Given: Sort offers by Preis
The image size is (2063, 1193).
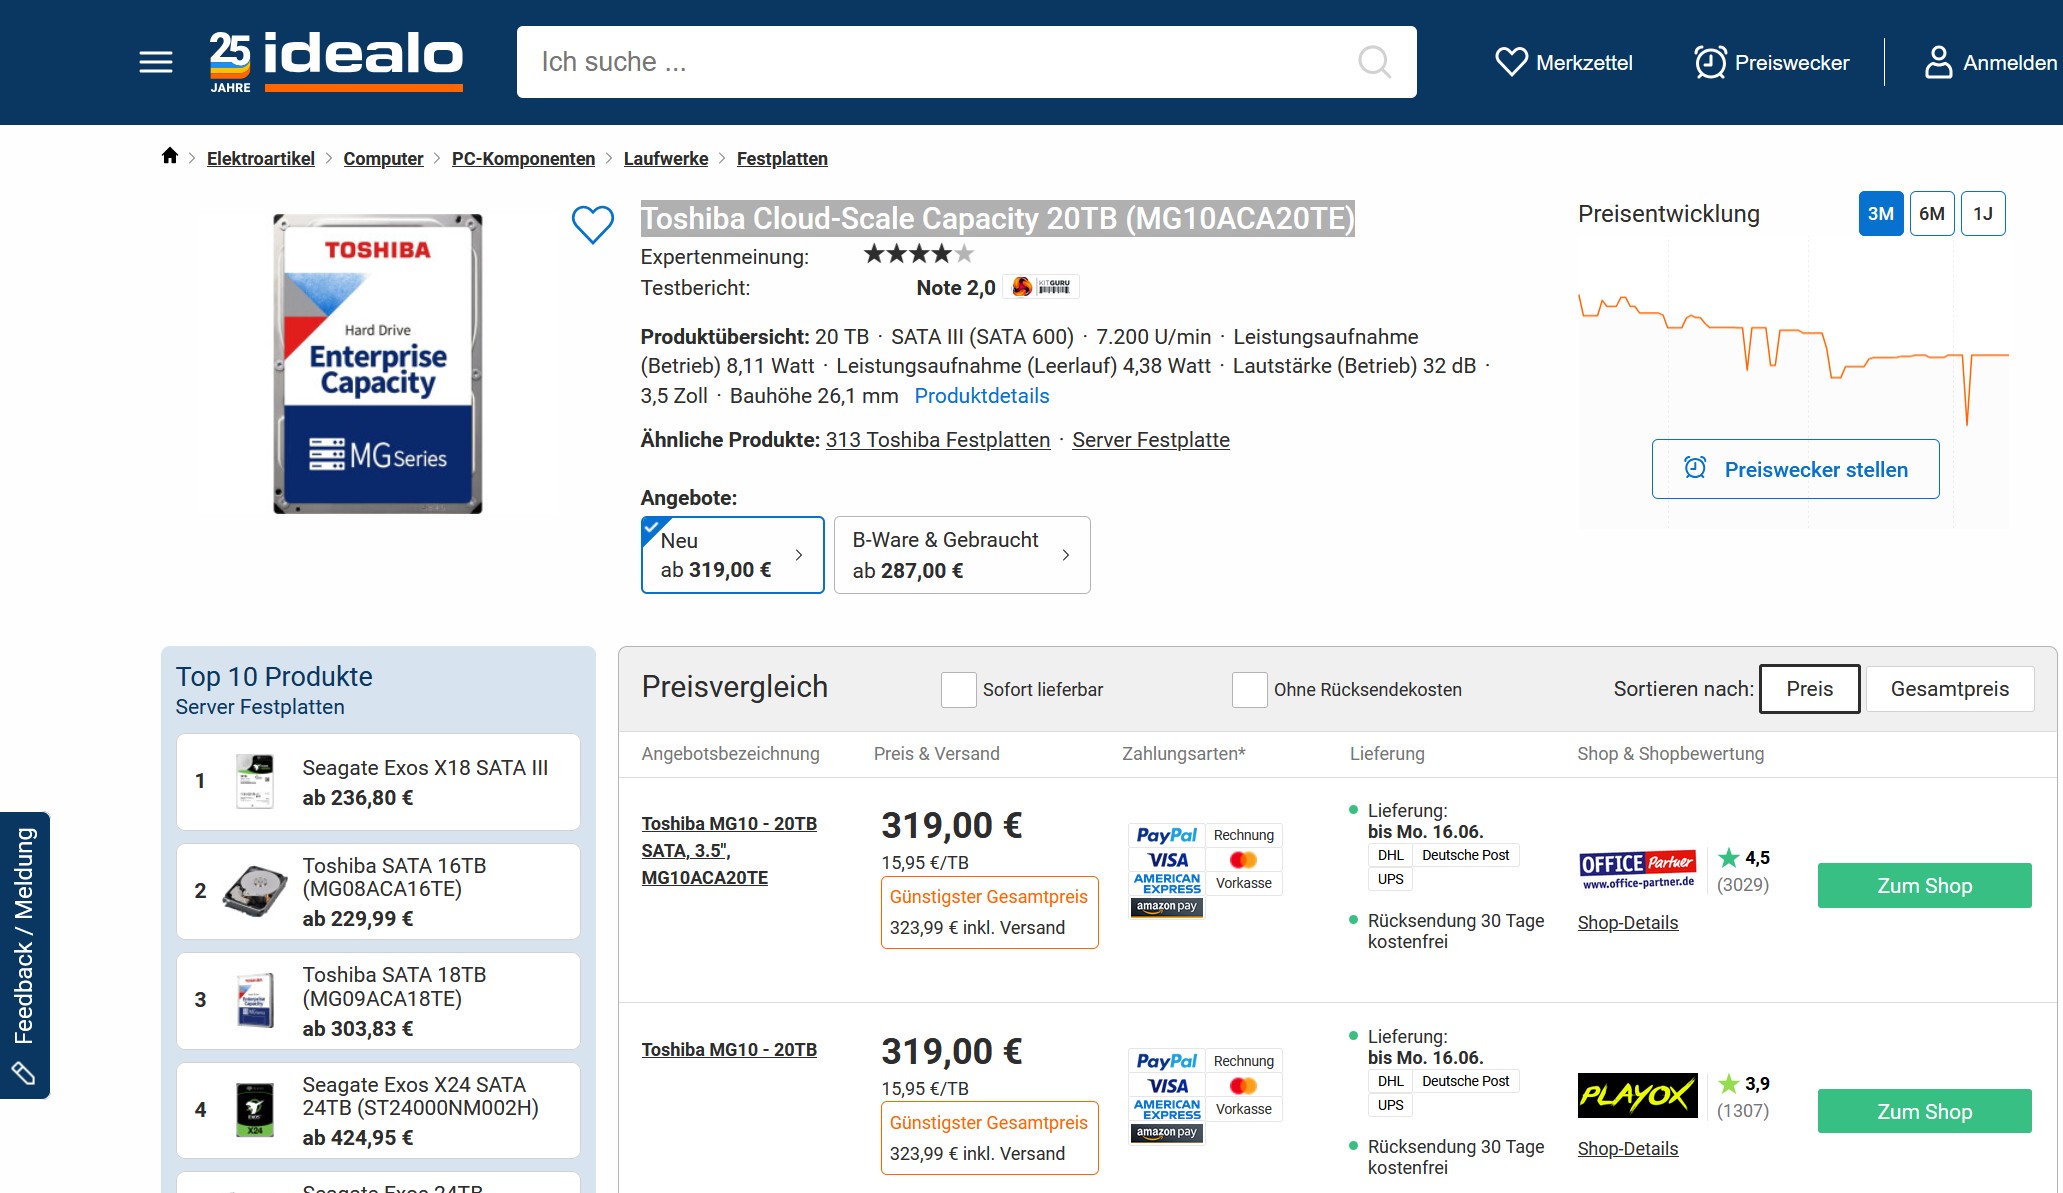Looking at the screenshot, I should point(1810,689).
